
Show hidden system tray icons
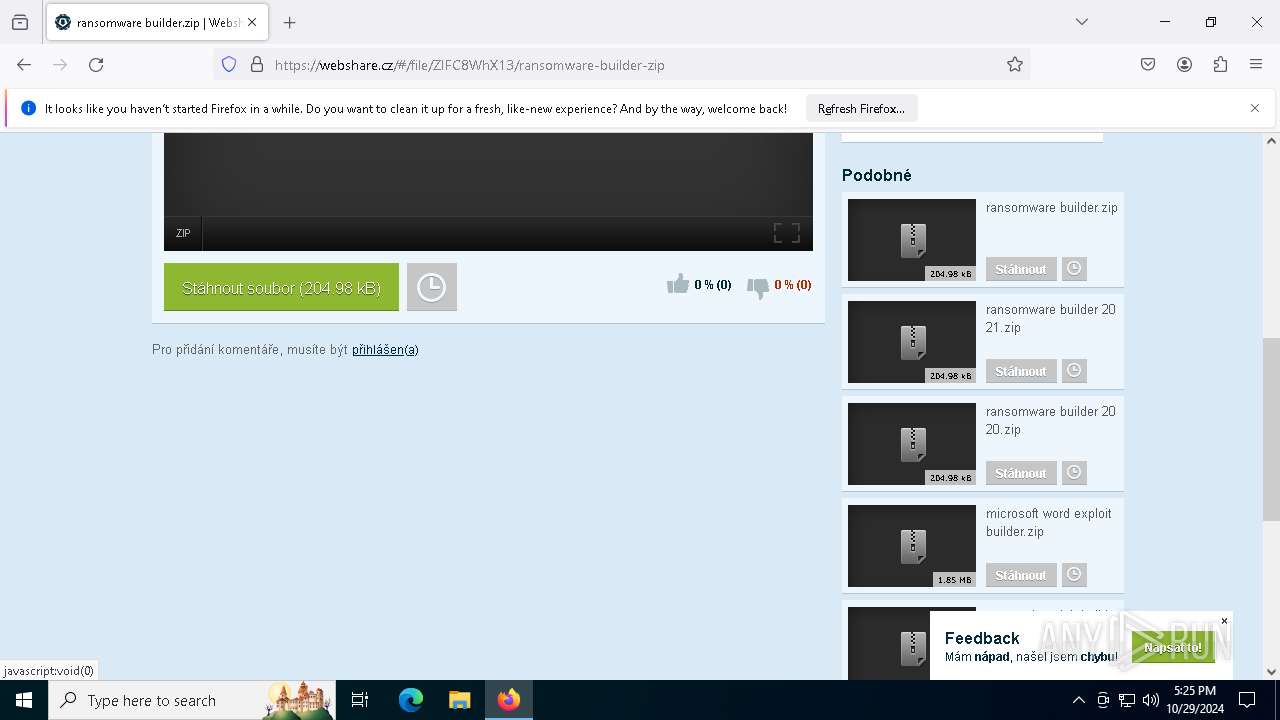[x=1078, y=700]
